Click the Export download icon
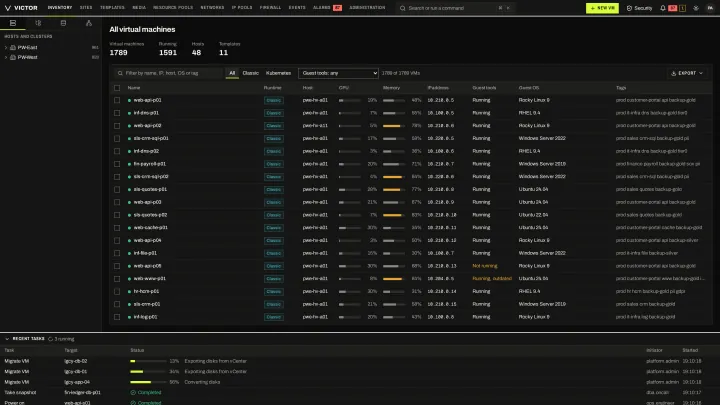 tap(674, 73)
